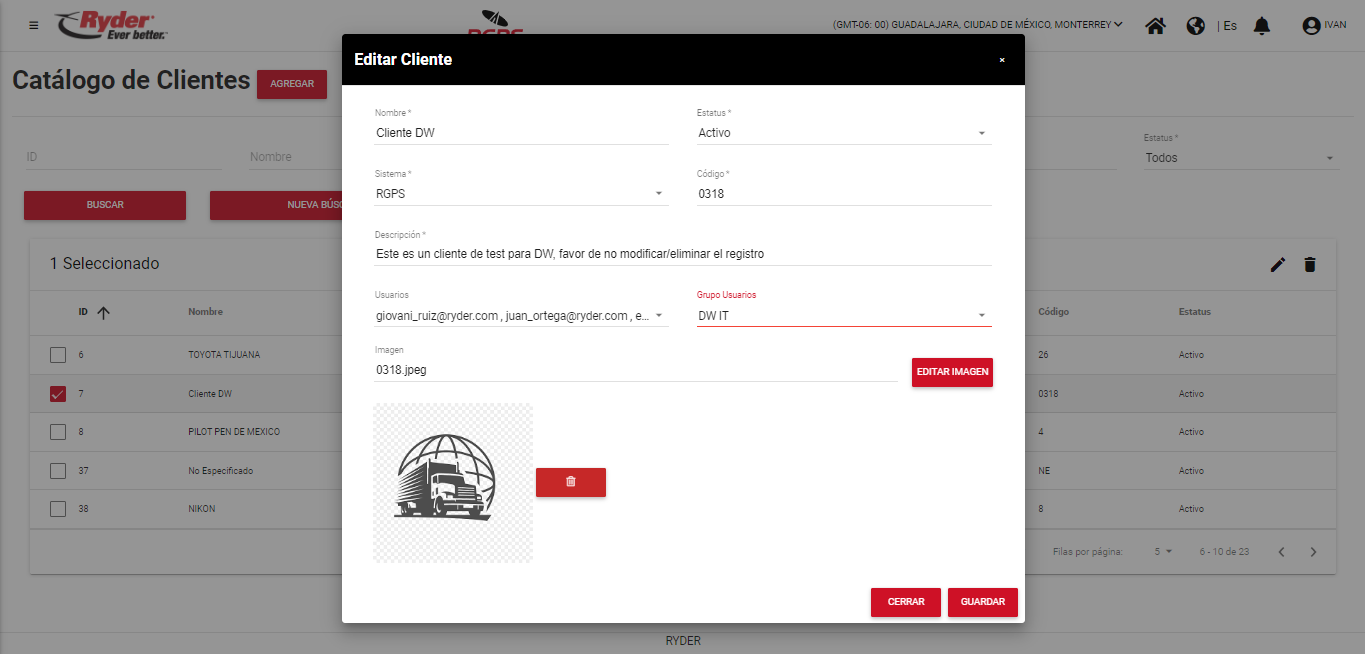The image size is (1365, 654).
Task: Open the IVAN user account icon
Action: 1311,26
